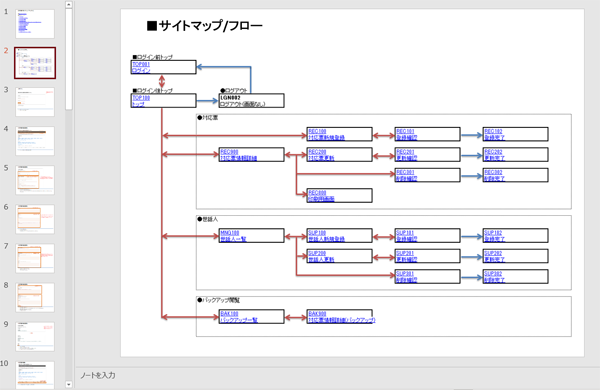Select slide 5 thumbnail
The width and height of the screenshot is (600, 390).
click(35, 180)
